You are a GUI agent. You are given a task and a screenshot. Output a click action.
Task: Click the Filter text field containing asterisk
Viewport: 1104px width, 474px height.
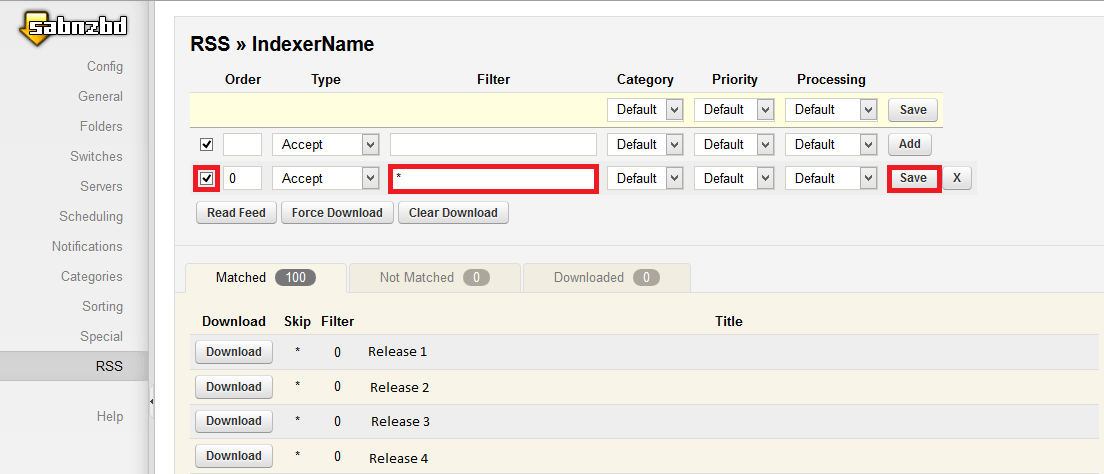(x=493, y=178)
